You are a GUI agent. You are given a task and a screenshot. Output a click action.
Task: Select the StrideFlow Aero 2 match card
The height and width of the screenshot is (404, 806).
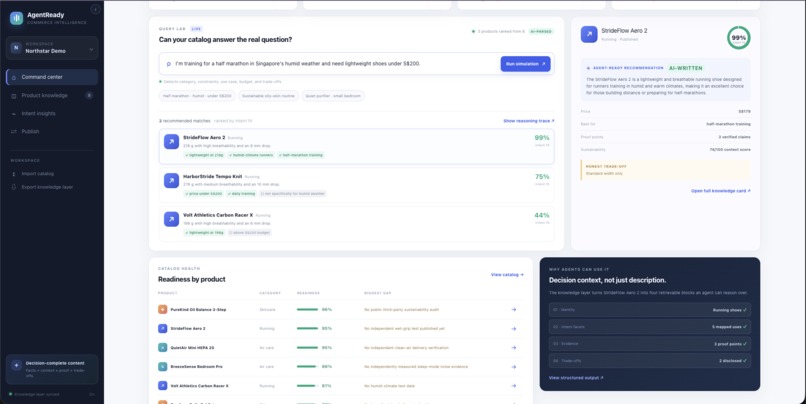pyautogui.click(x=356, y=146)
